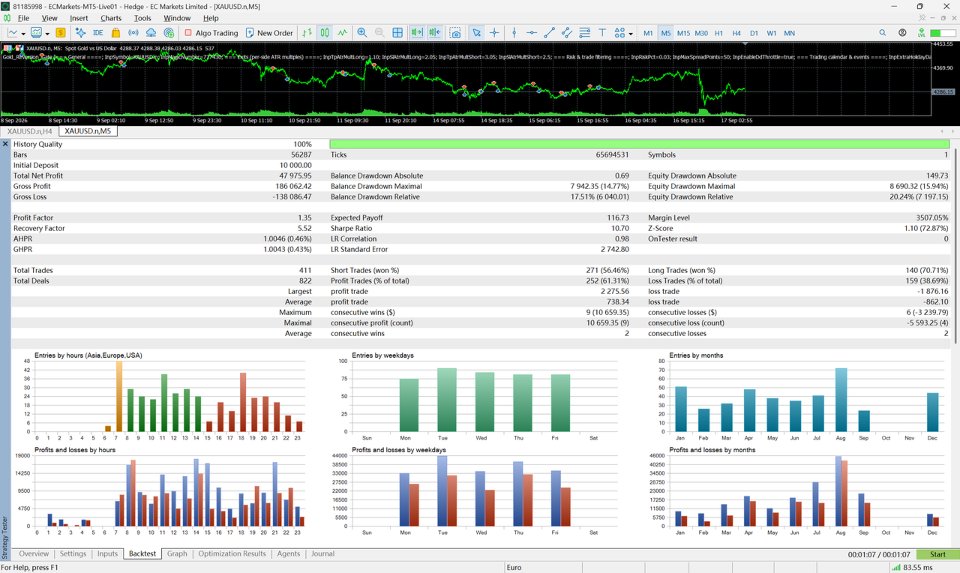Select the M15 timeframe
The width and height of the screenshot is (960, 573).
tap(683, 33)
